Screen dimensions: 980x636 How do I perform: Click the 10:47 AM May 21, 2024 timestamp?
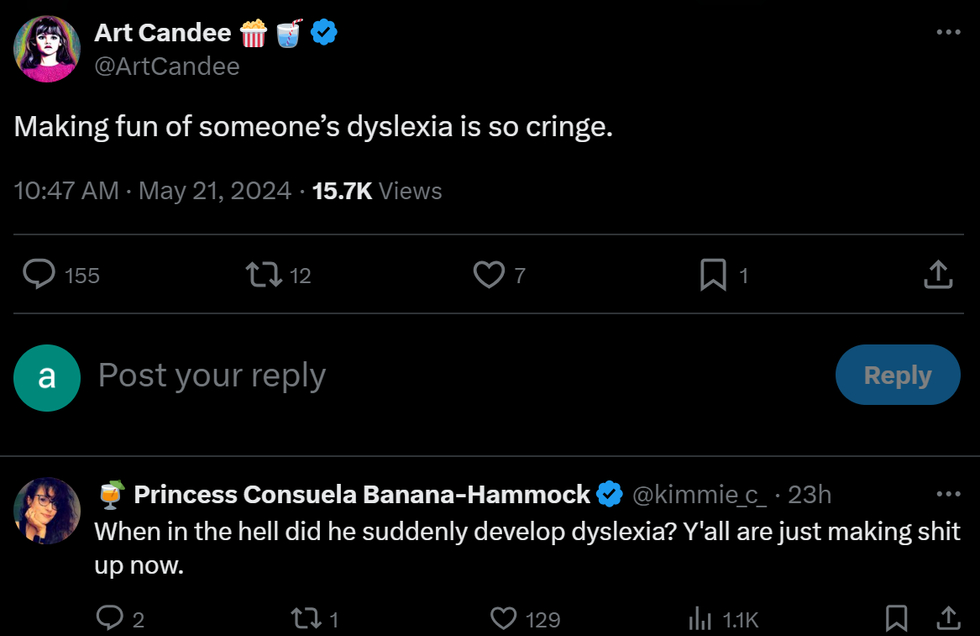click(x=152, y=191)
